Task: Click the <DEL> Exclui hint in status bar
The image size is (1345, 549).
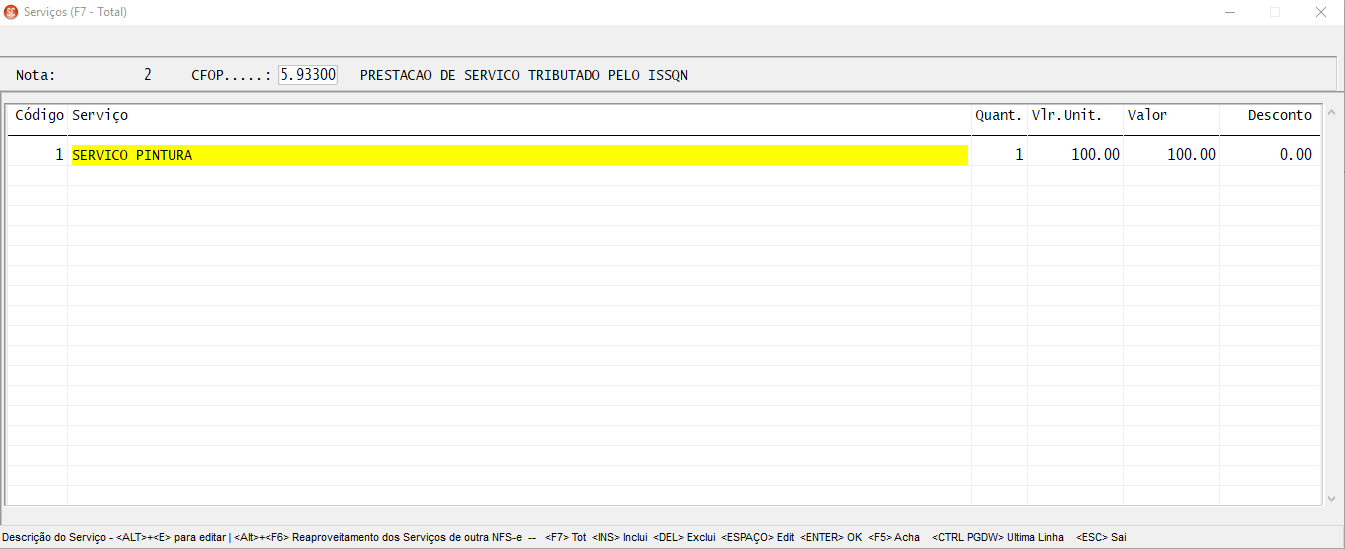Action: (x=684, y=537)
